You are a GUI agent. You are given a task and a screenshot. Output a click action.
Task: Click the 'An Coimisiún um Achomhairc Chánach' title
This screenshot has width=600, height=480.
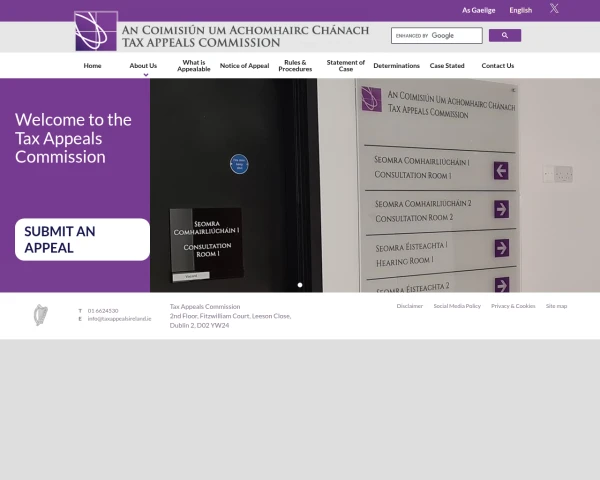point(245,30)
